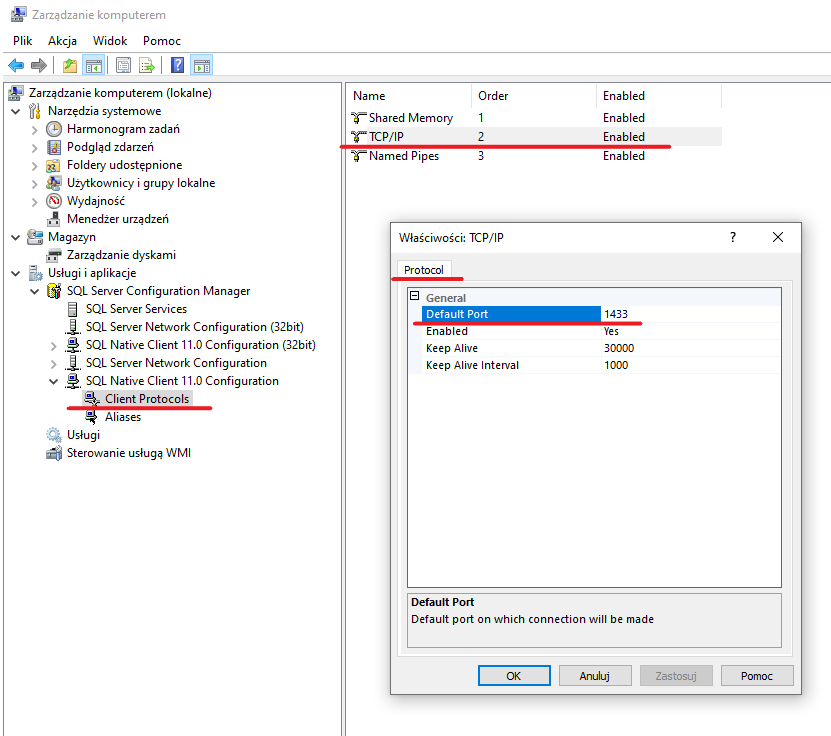Collapse the Magazyn node

(16, 237)
